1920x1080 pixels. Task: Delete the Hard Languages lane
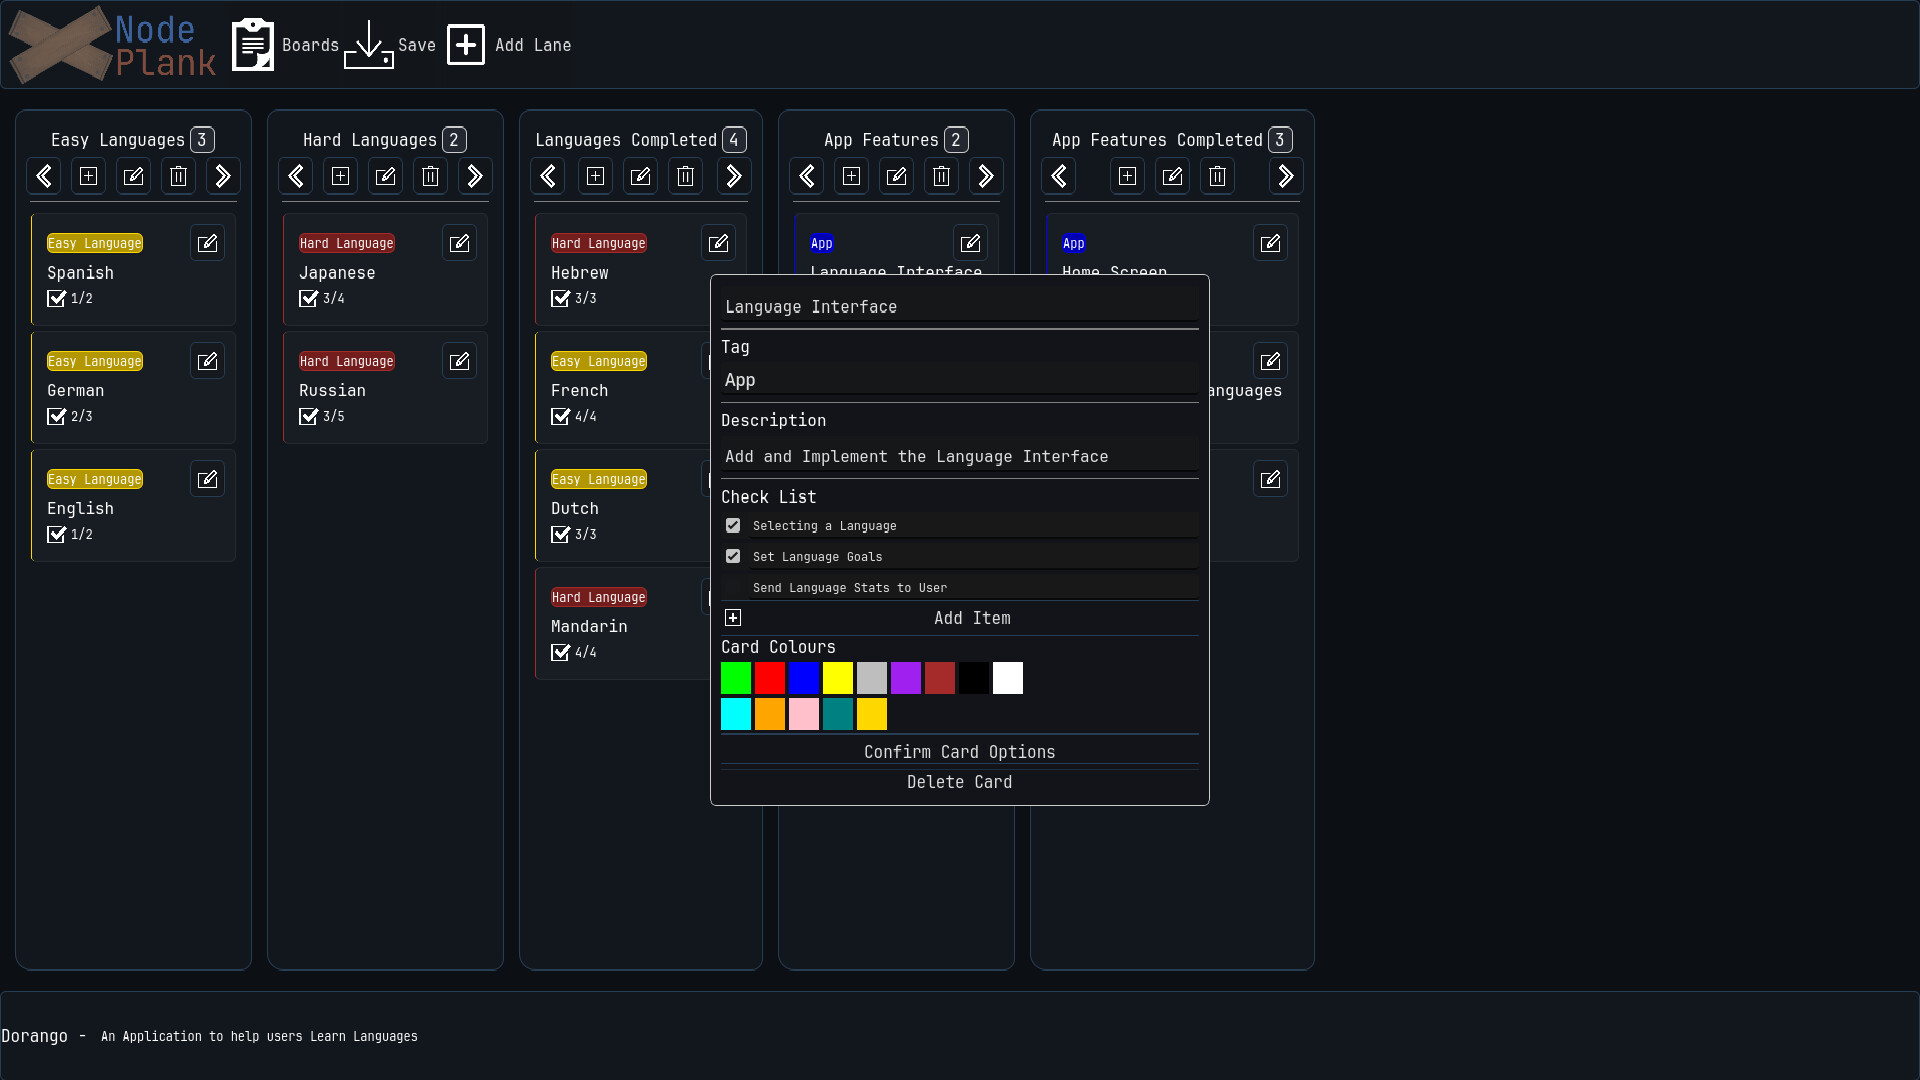[431, 176]
